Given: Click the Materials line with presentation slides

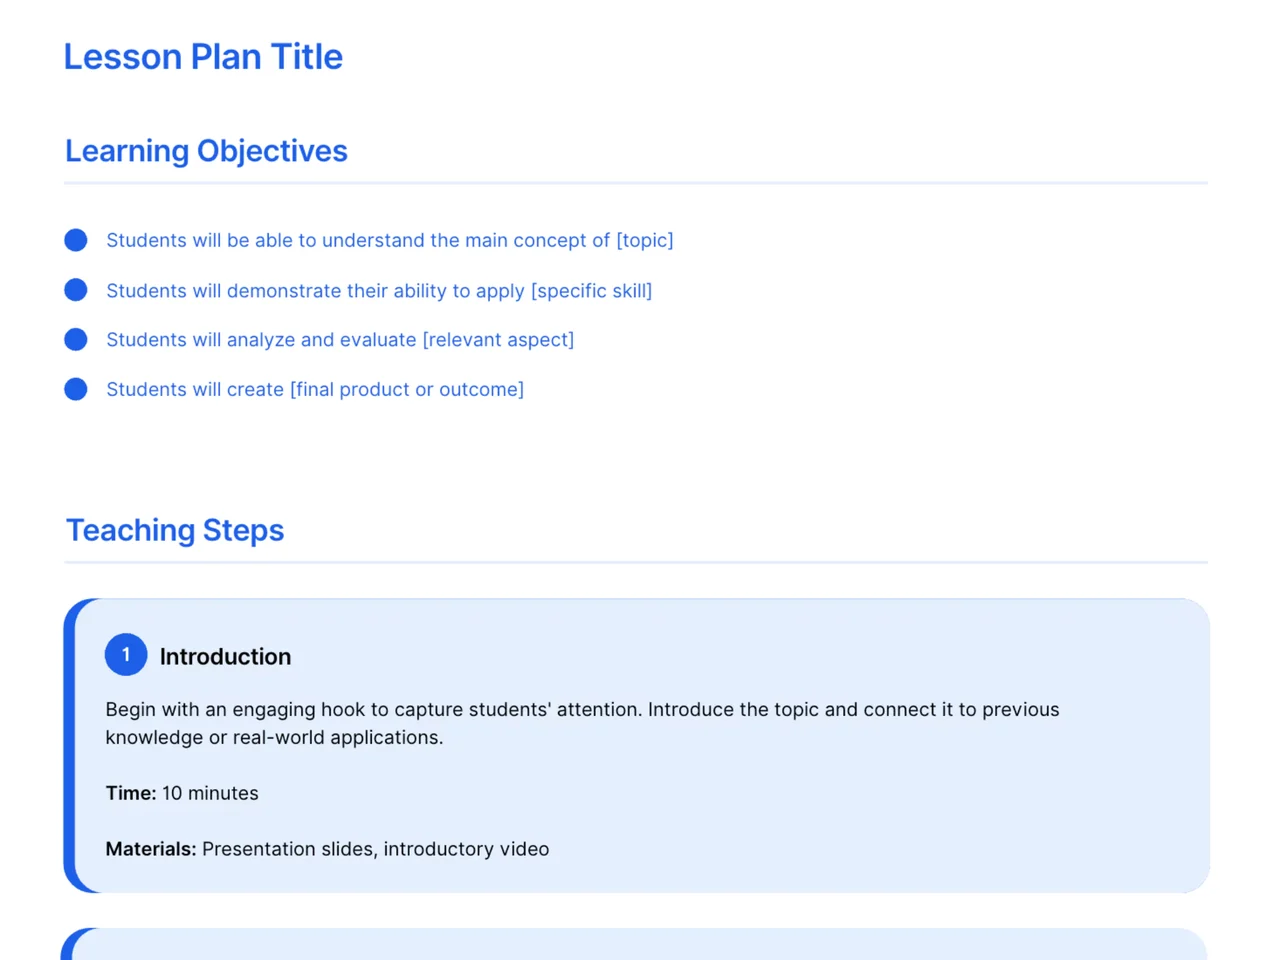Looking at the screenshot, I should point(327,849).
